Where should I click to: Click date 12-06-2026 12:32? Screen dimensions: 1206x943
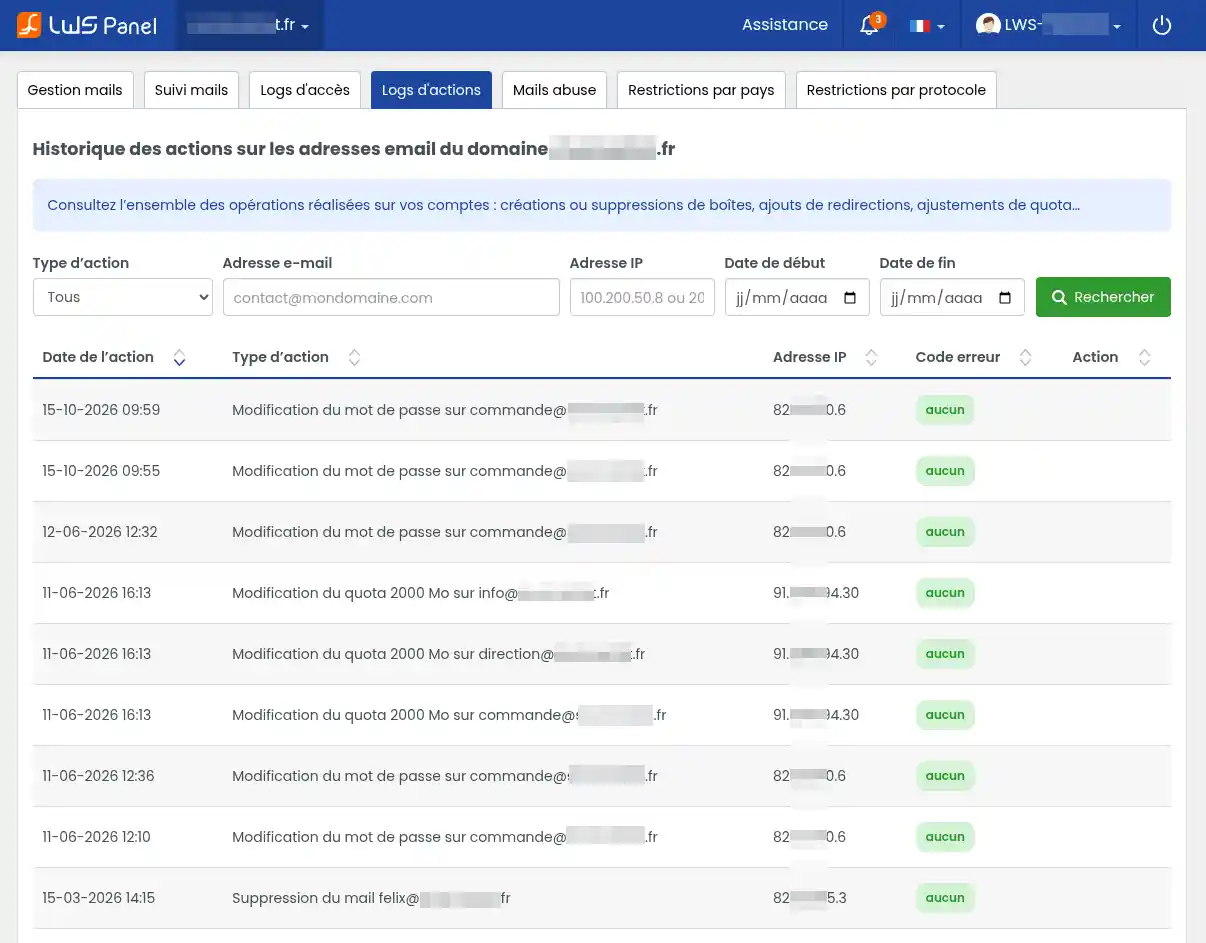100,532
